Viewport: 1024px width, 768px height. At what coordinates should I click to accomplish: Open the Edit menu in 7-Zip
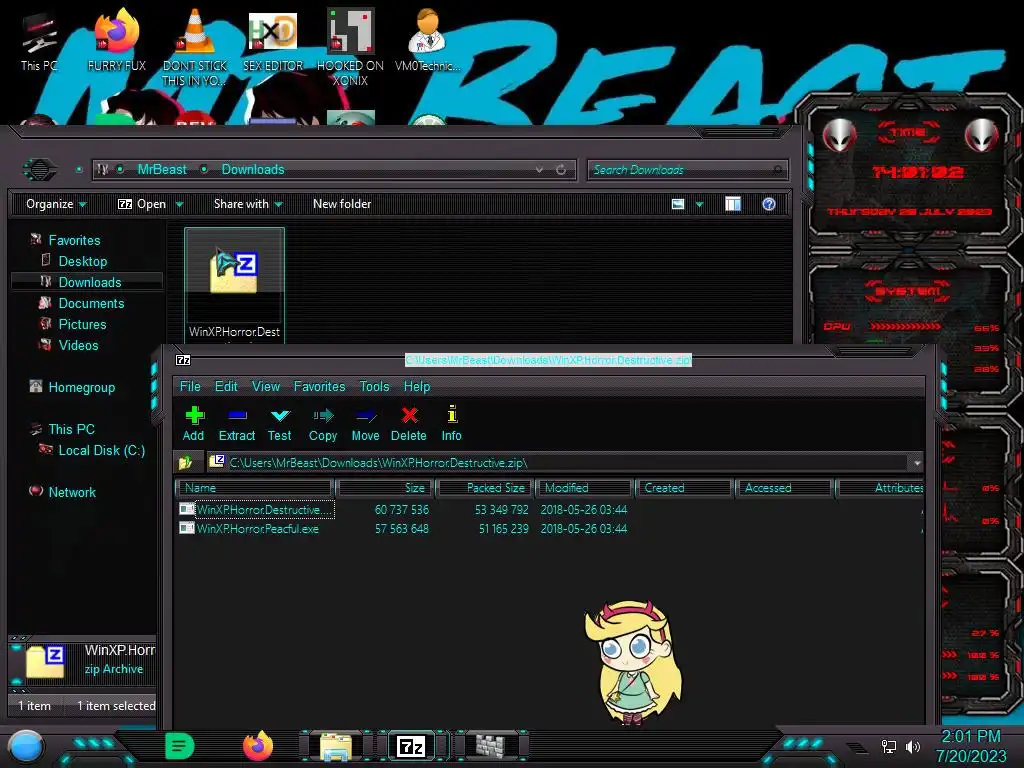(226, 387)
